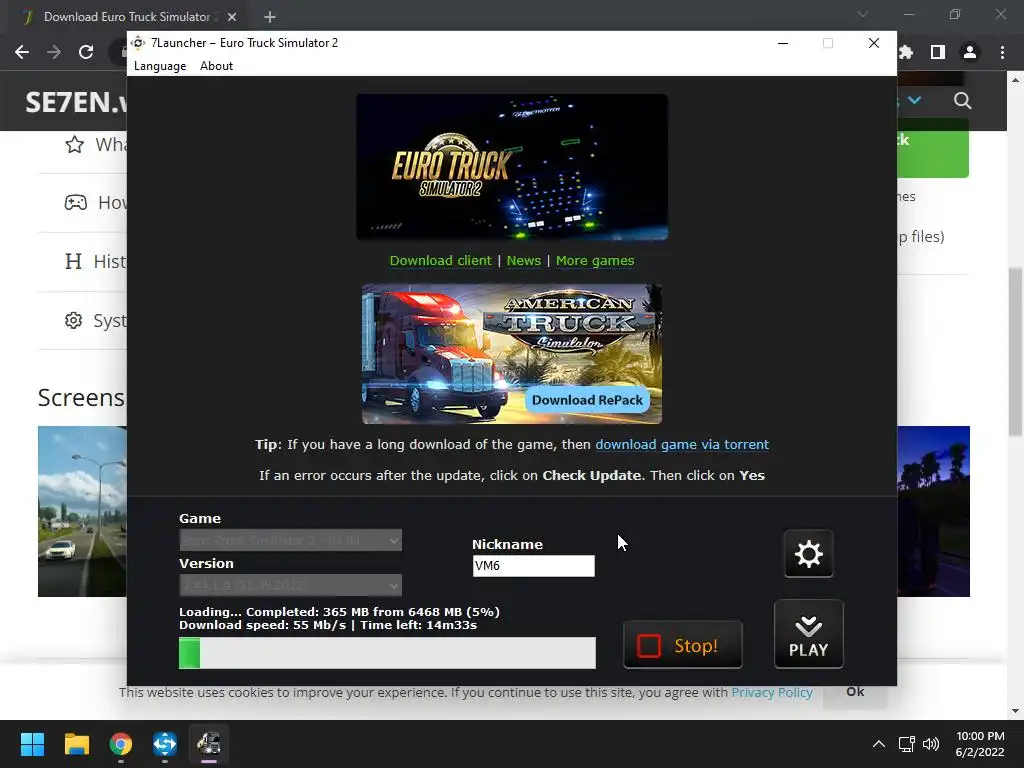Image resolution: width=1024 pixels, height=768 pixels.
Task: Click the H history icon in sidebar
Action: pyautogui.click(x=73, y=262)
